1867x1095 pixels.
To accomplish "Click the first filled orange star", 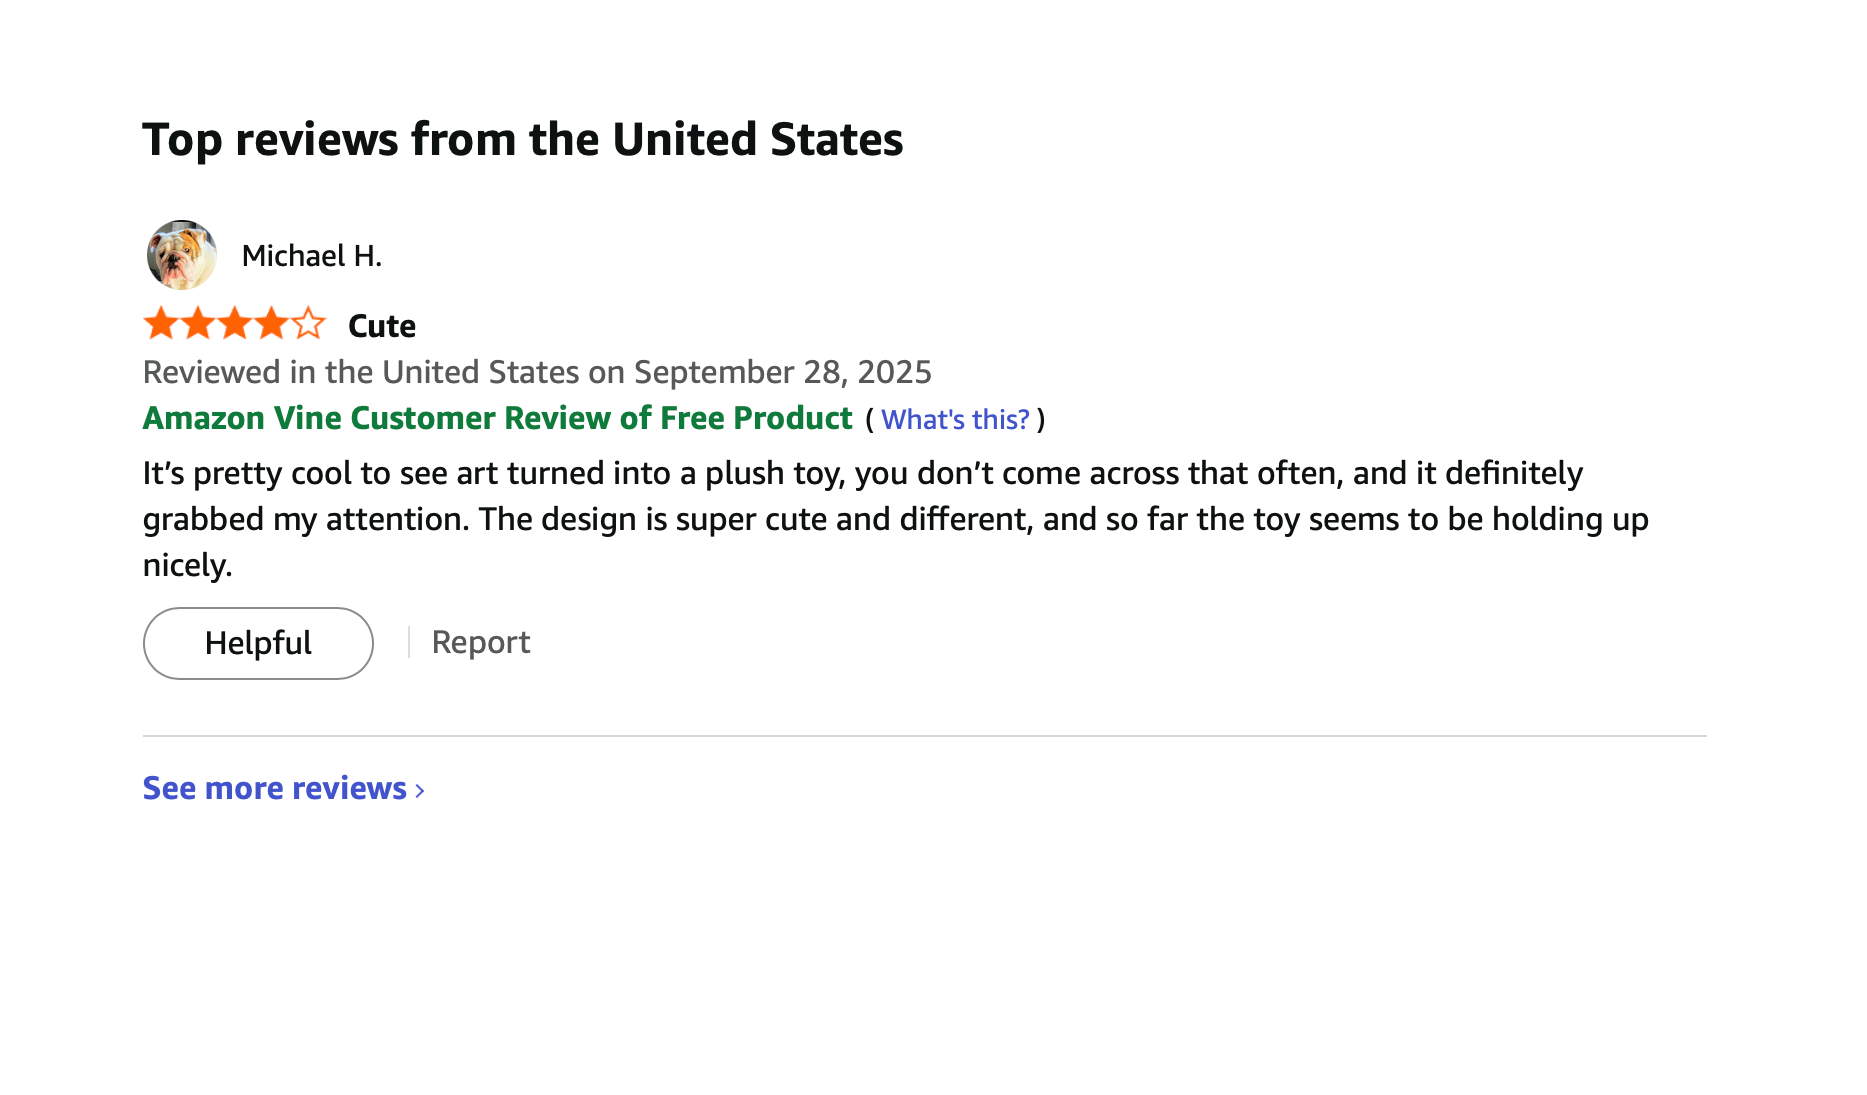I will (x=161, y=324).
